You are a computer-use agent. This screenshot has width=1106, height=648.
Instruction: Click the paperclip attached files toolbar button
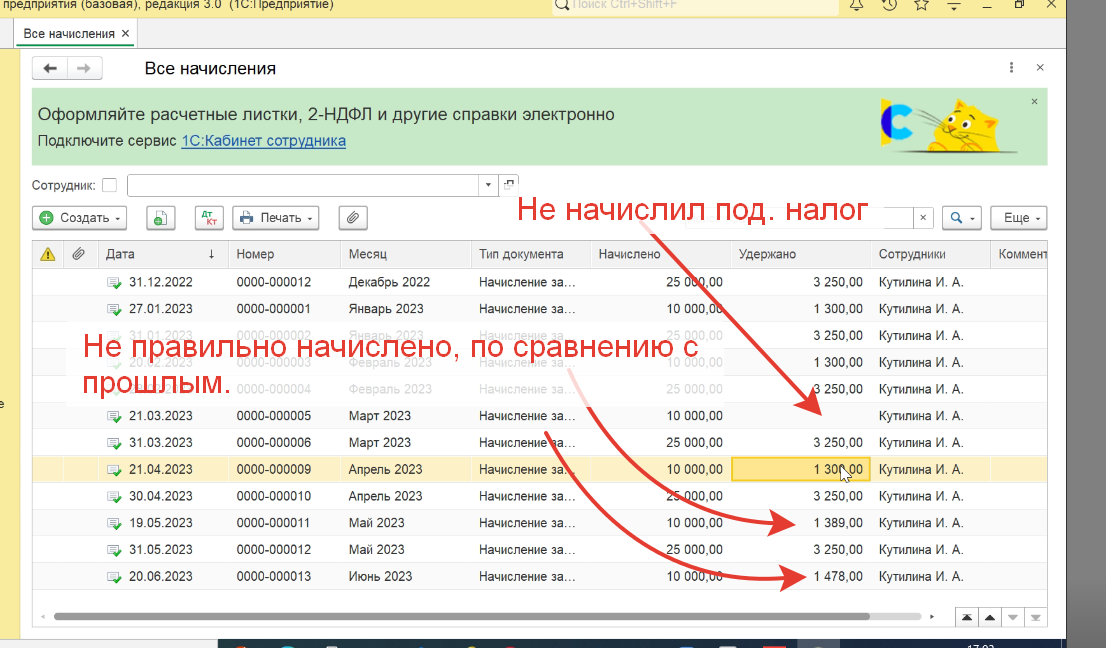coord(354,217)
